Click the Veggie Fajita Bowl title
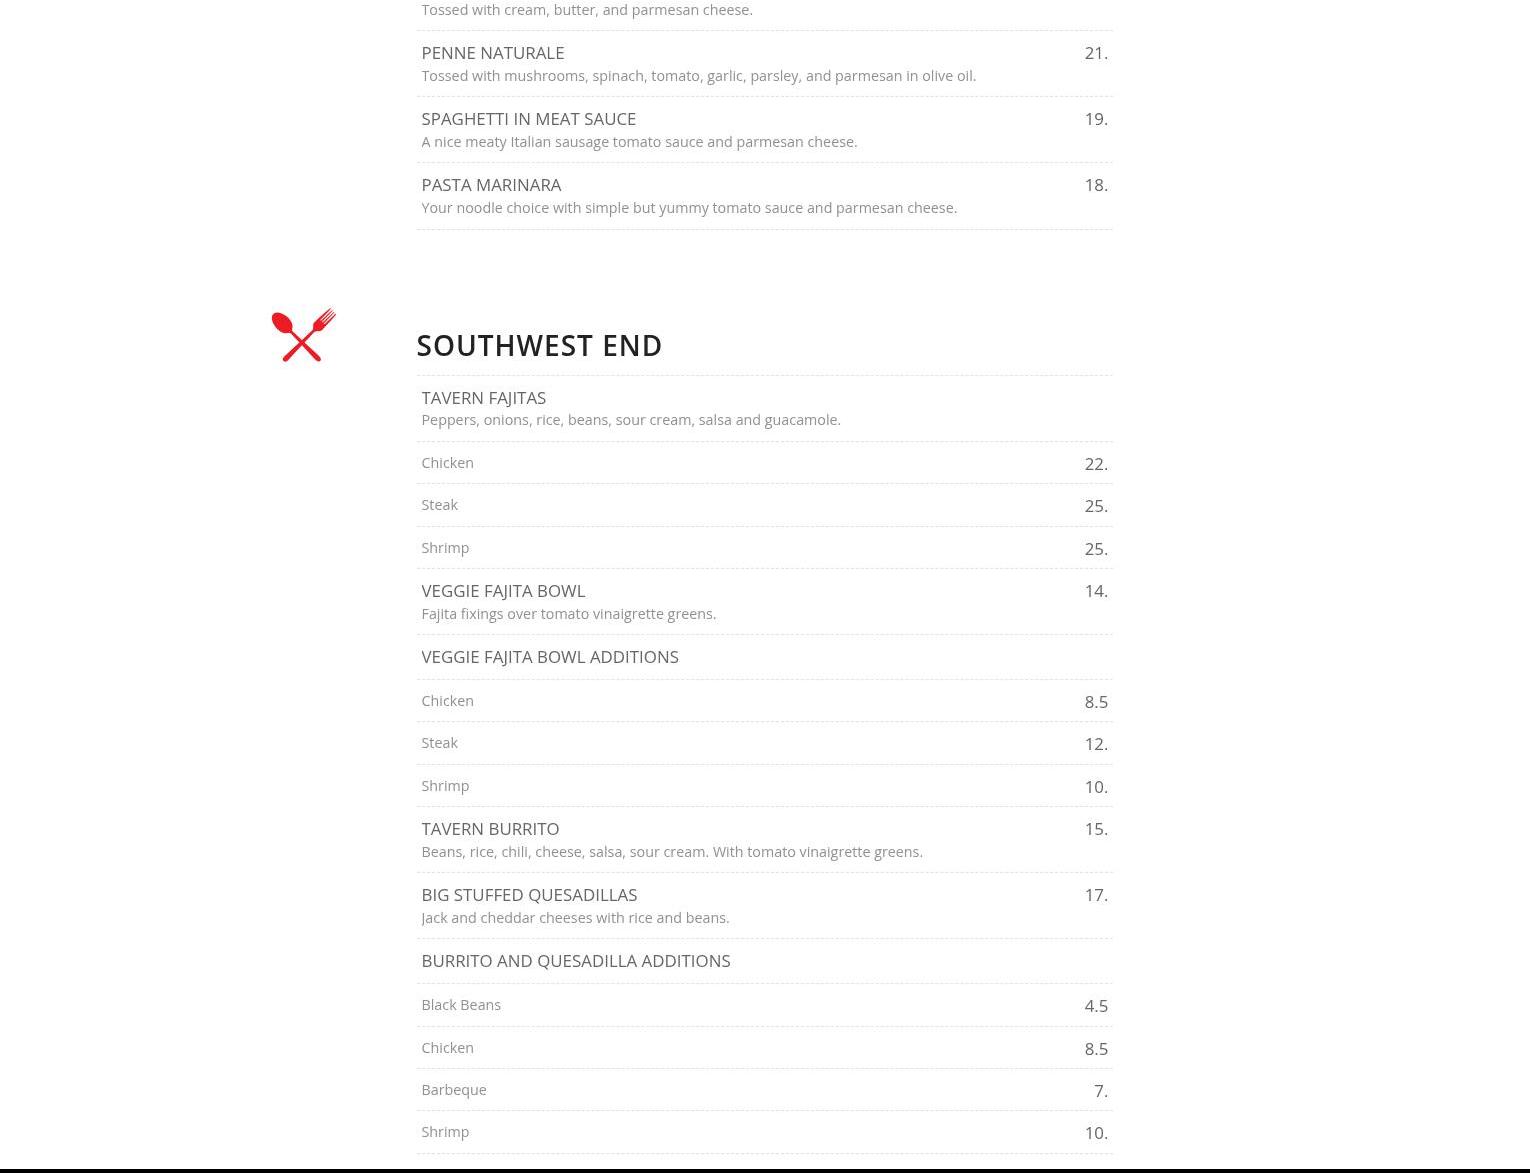 pyautogui.click(x=503, y=591)
